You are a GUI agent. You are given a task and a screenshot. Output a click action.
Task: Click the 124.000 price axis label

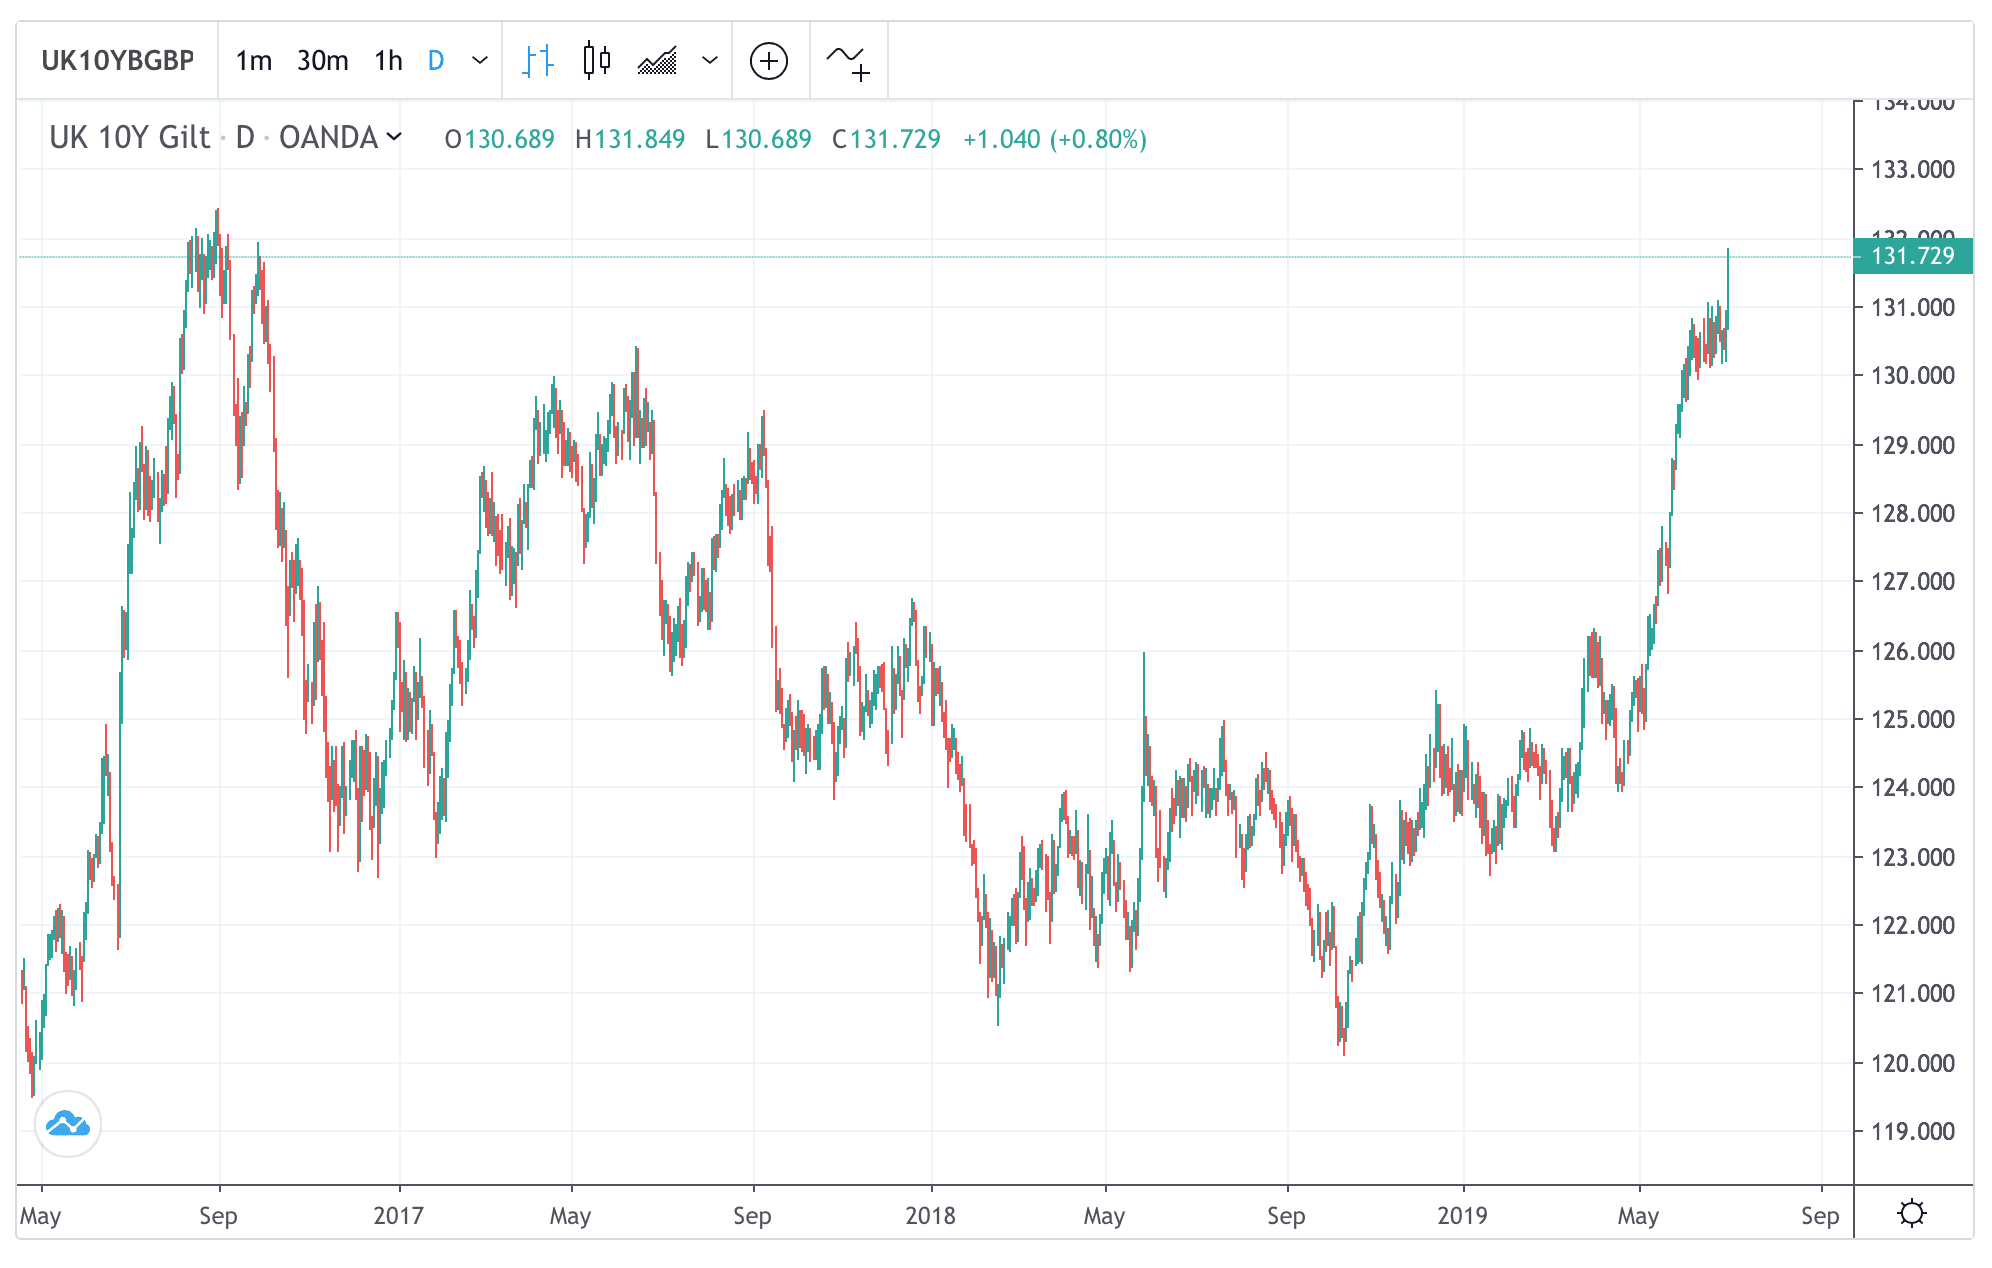[1913, 787]
